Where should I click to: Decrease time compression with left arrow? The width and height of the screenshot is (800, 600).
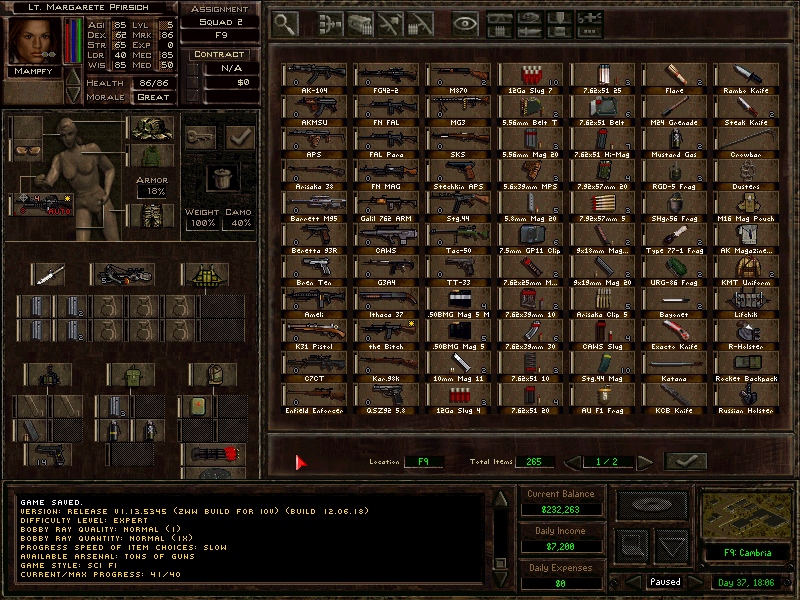633,582
